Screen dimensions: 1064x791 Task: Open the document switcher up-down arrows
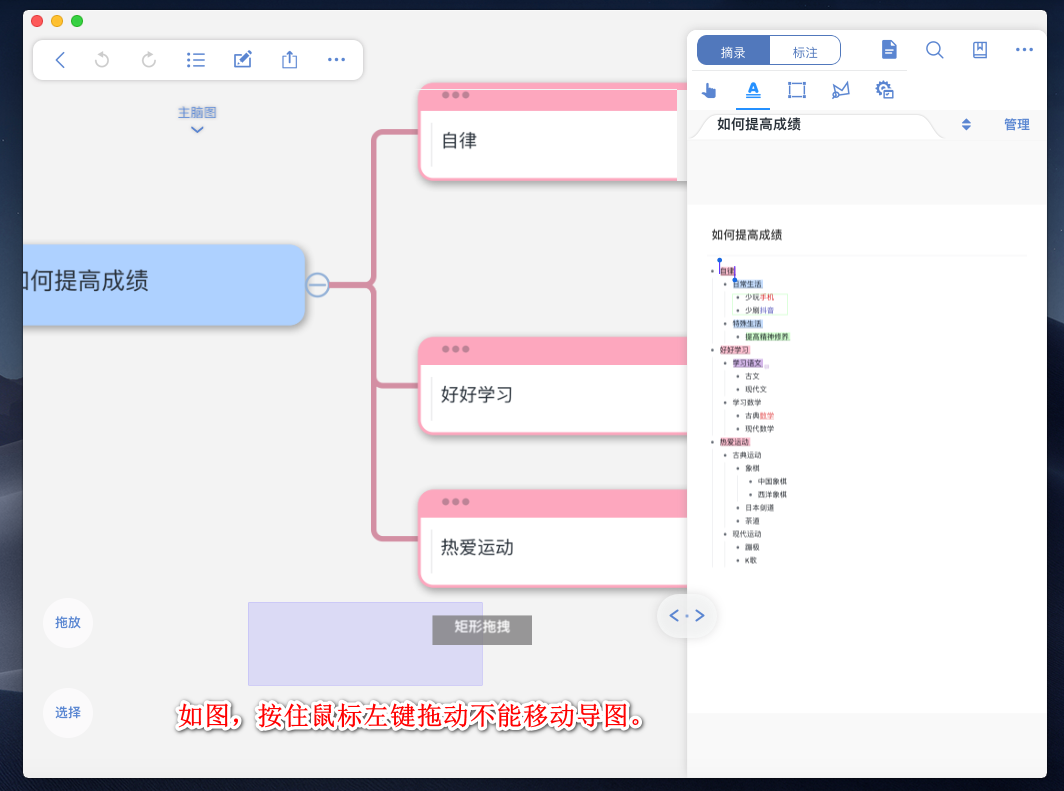(966, 125)
